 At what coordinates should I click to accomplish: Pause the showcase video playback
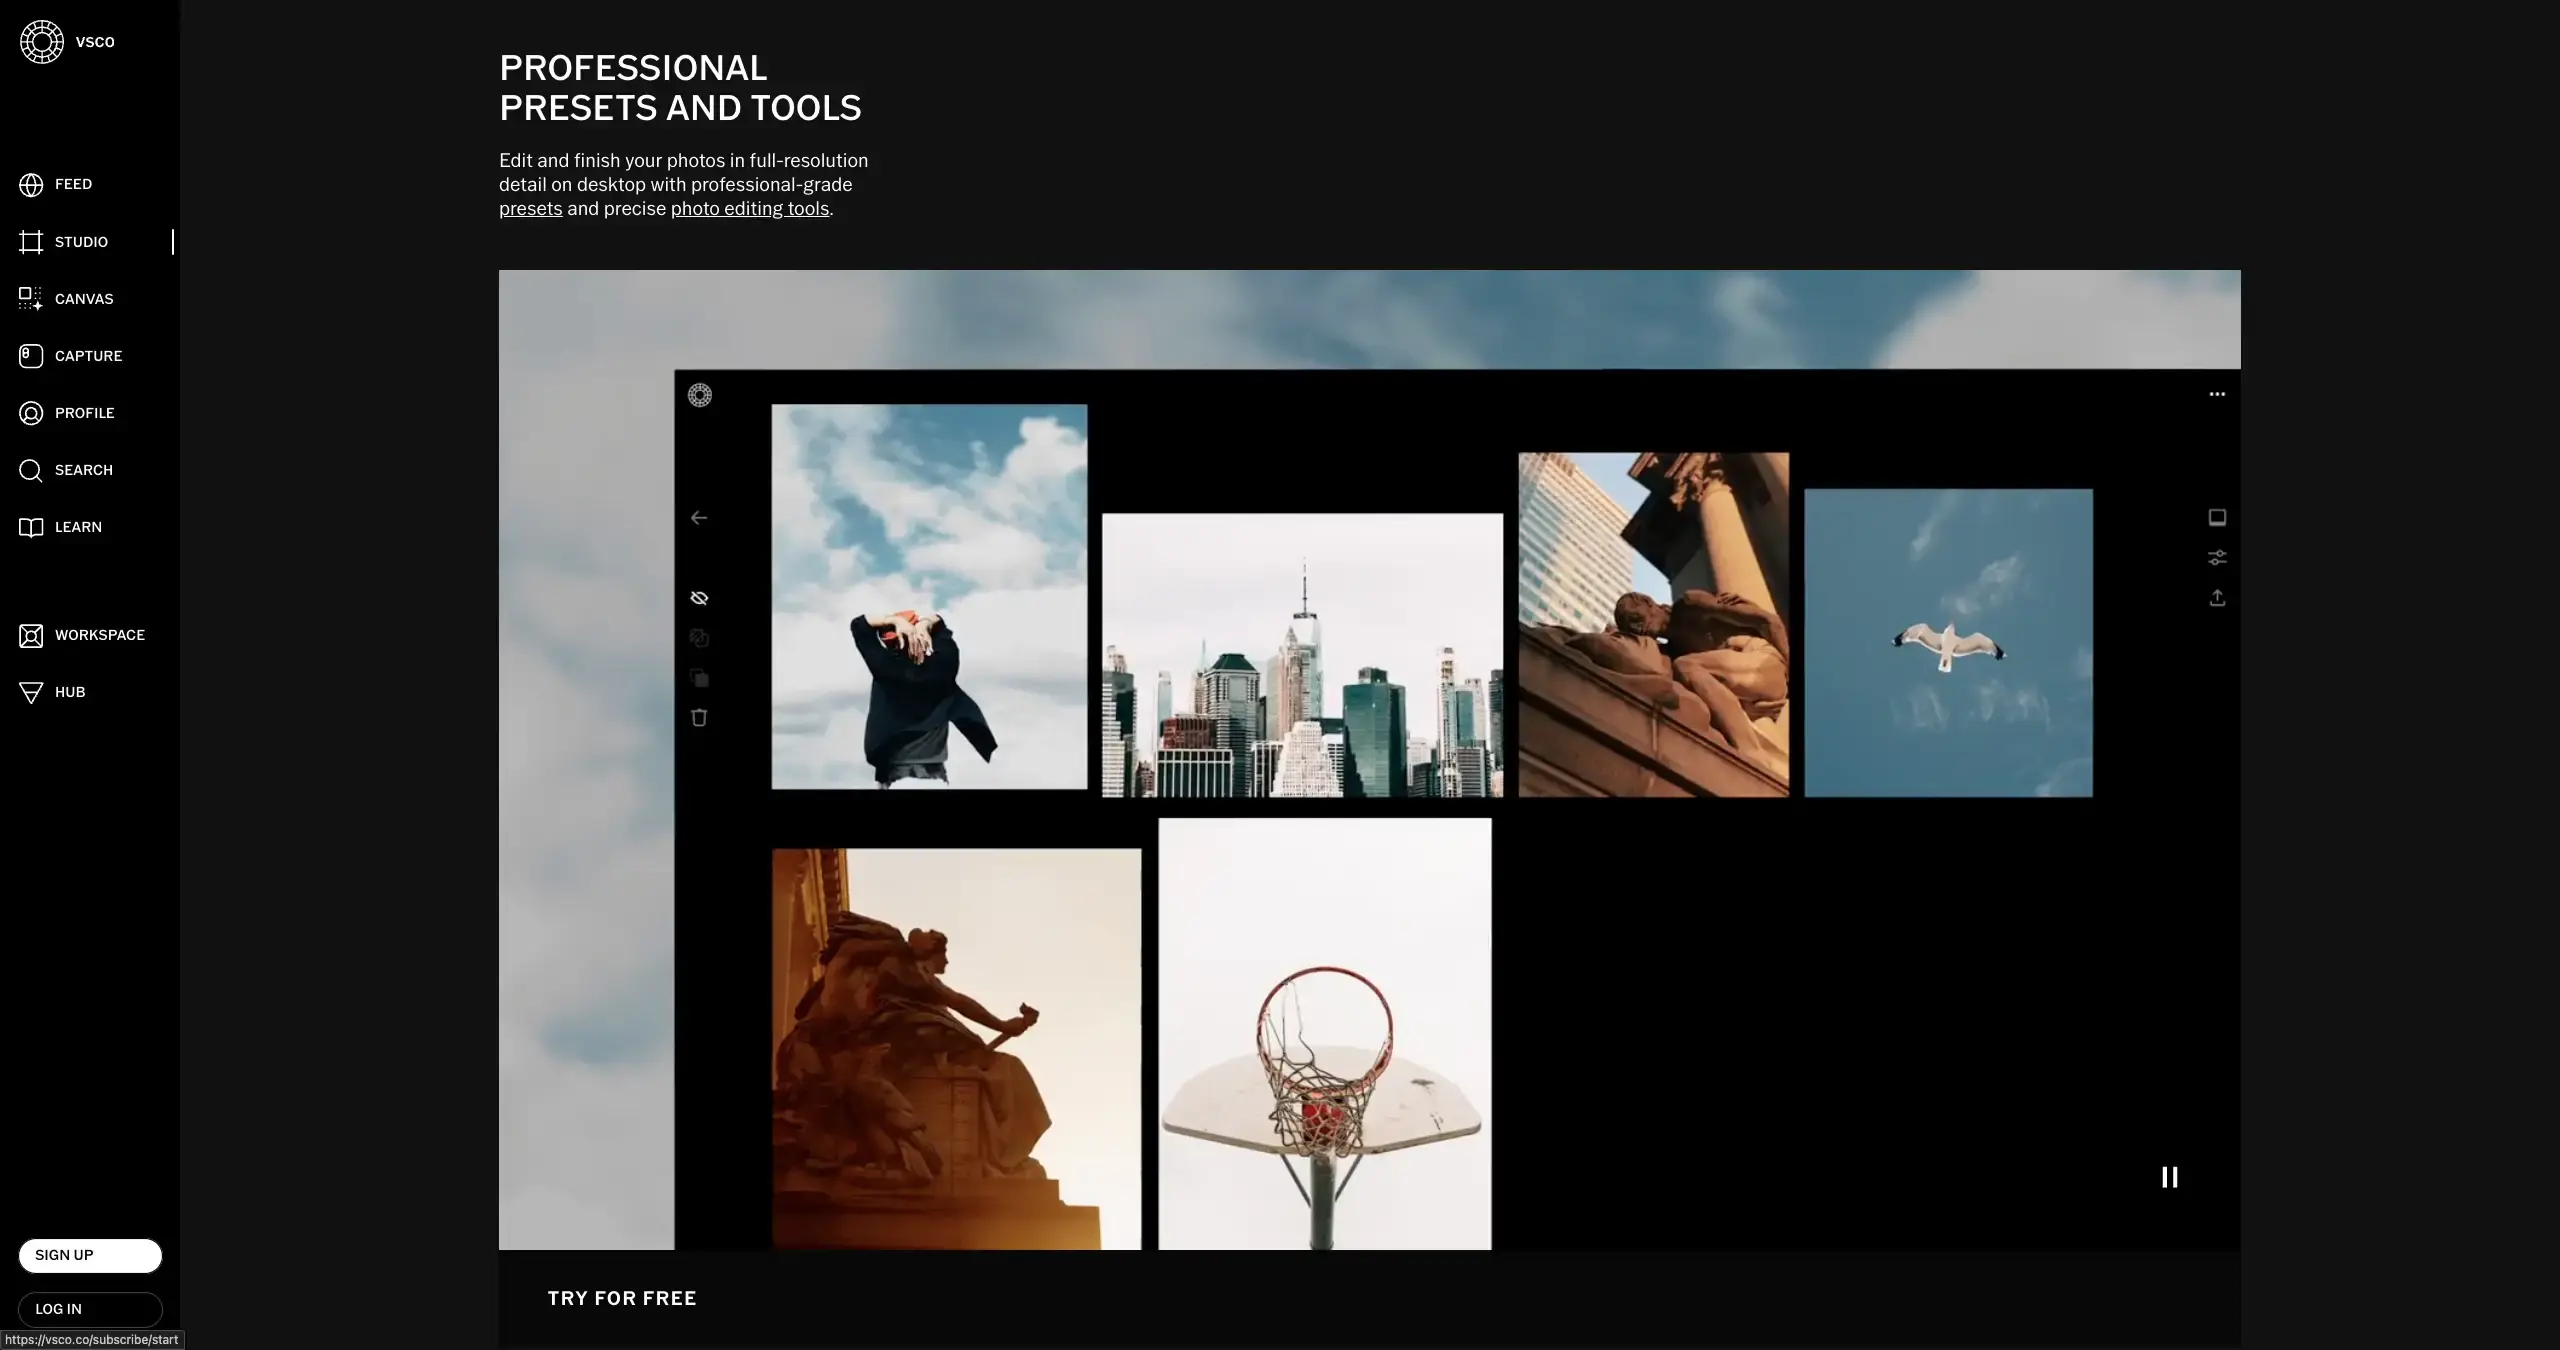pyautogui.click(x=2169, y=1177)
